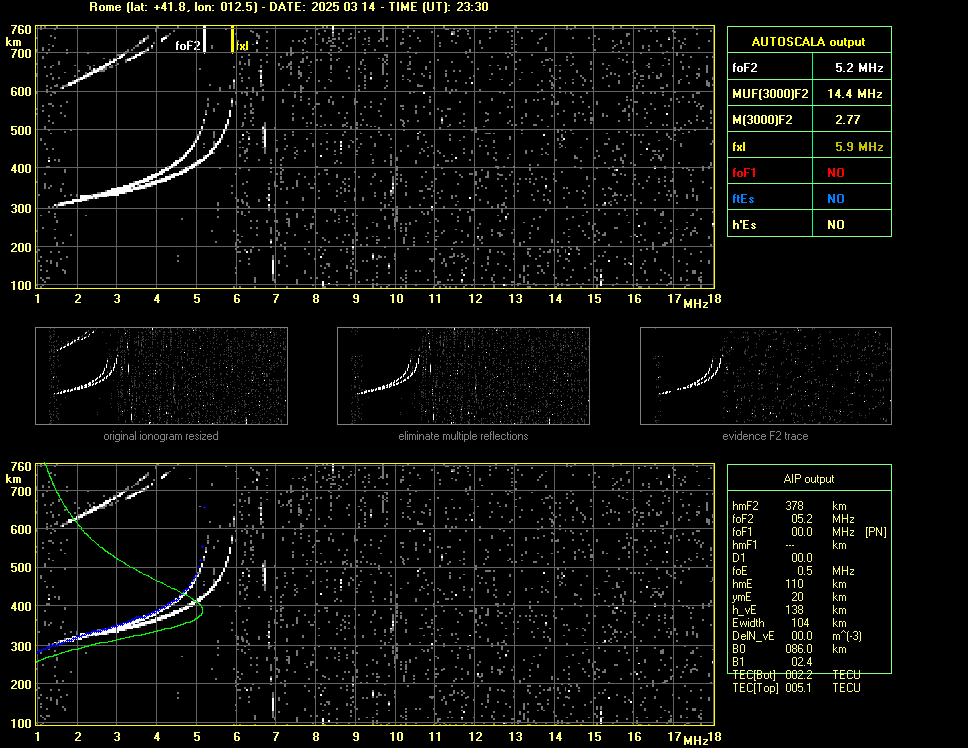Click the h'Es label in the table
The image size is (968, 748).
[744, 225]
